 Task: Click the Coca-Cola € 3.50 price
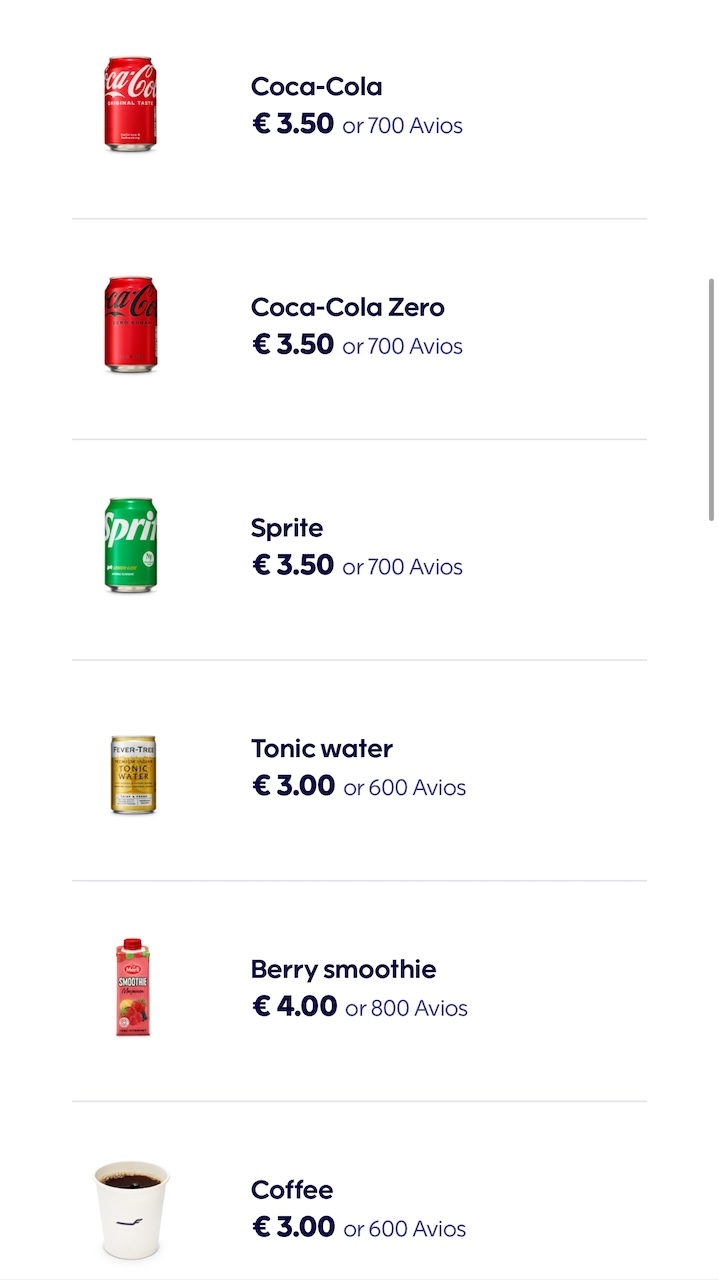[x=293, y=124]
